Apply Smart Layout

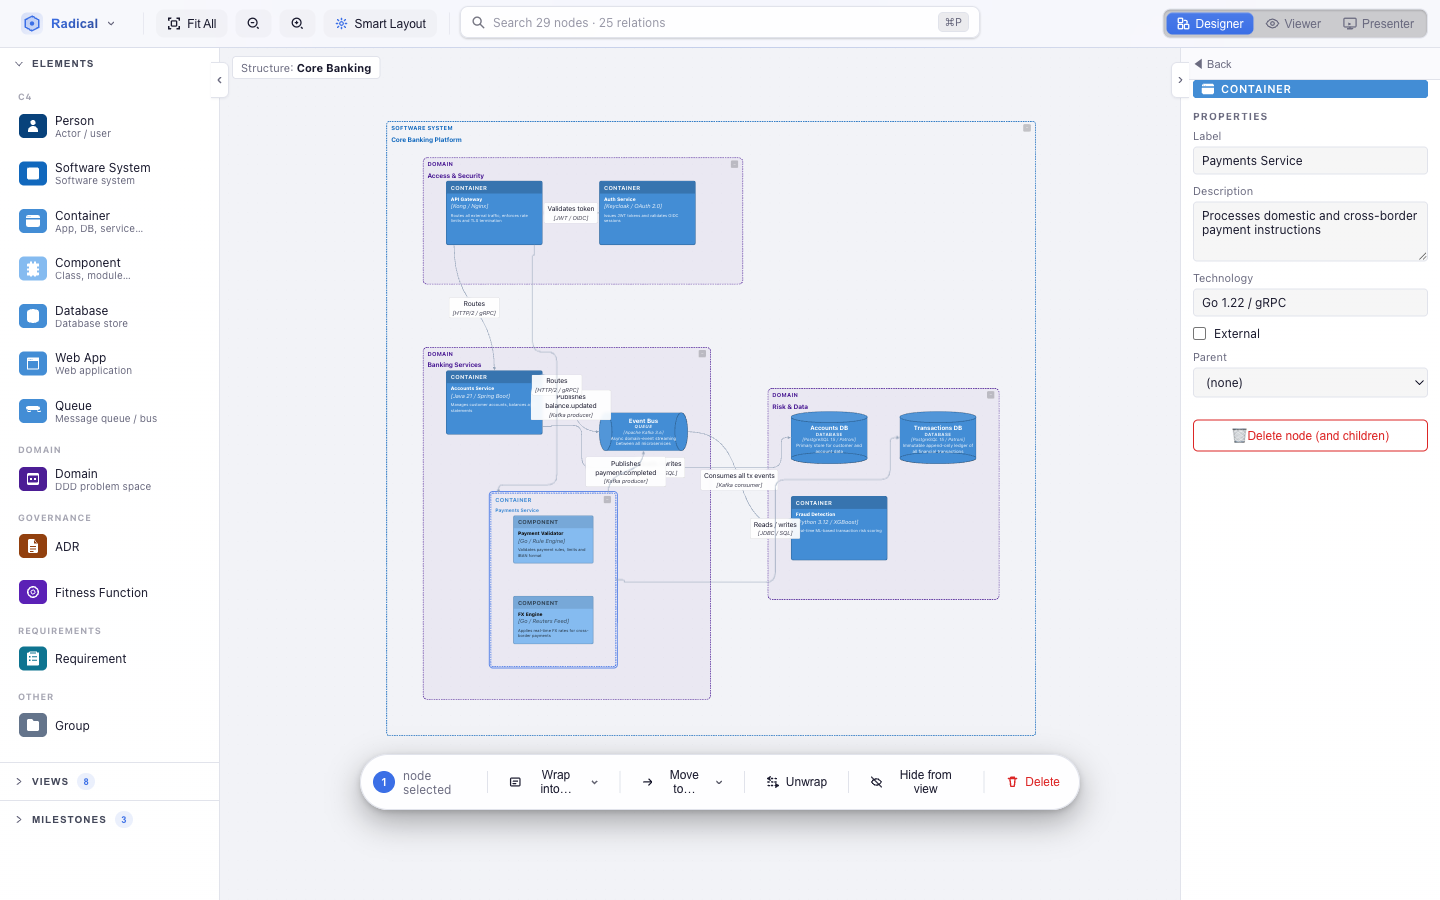pyautogui.click(x=381, y=23)
